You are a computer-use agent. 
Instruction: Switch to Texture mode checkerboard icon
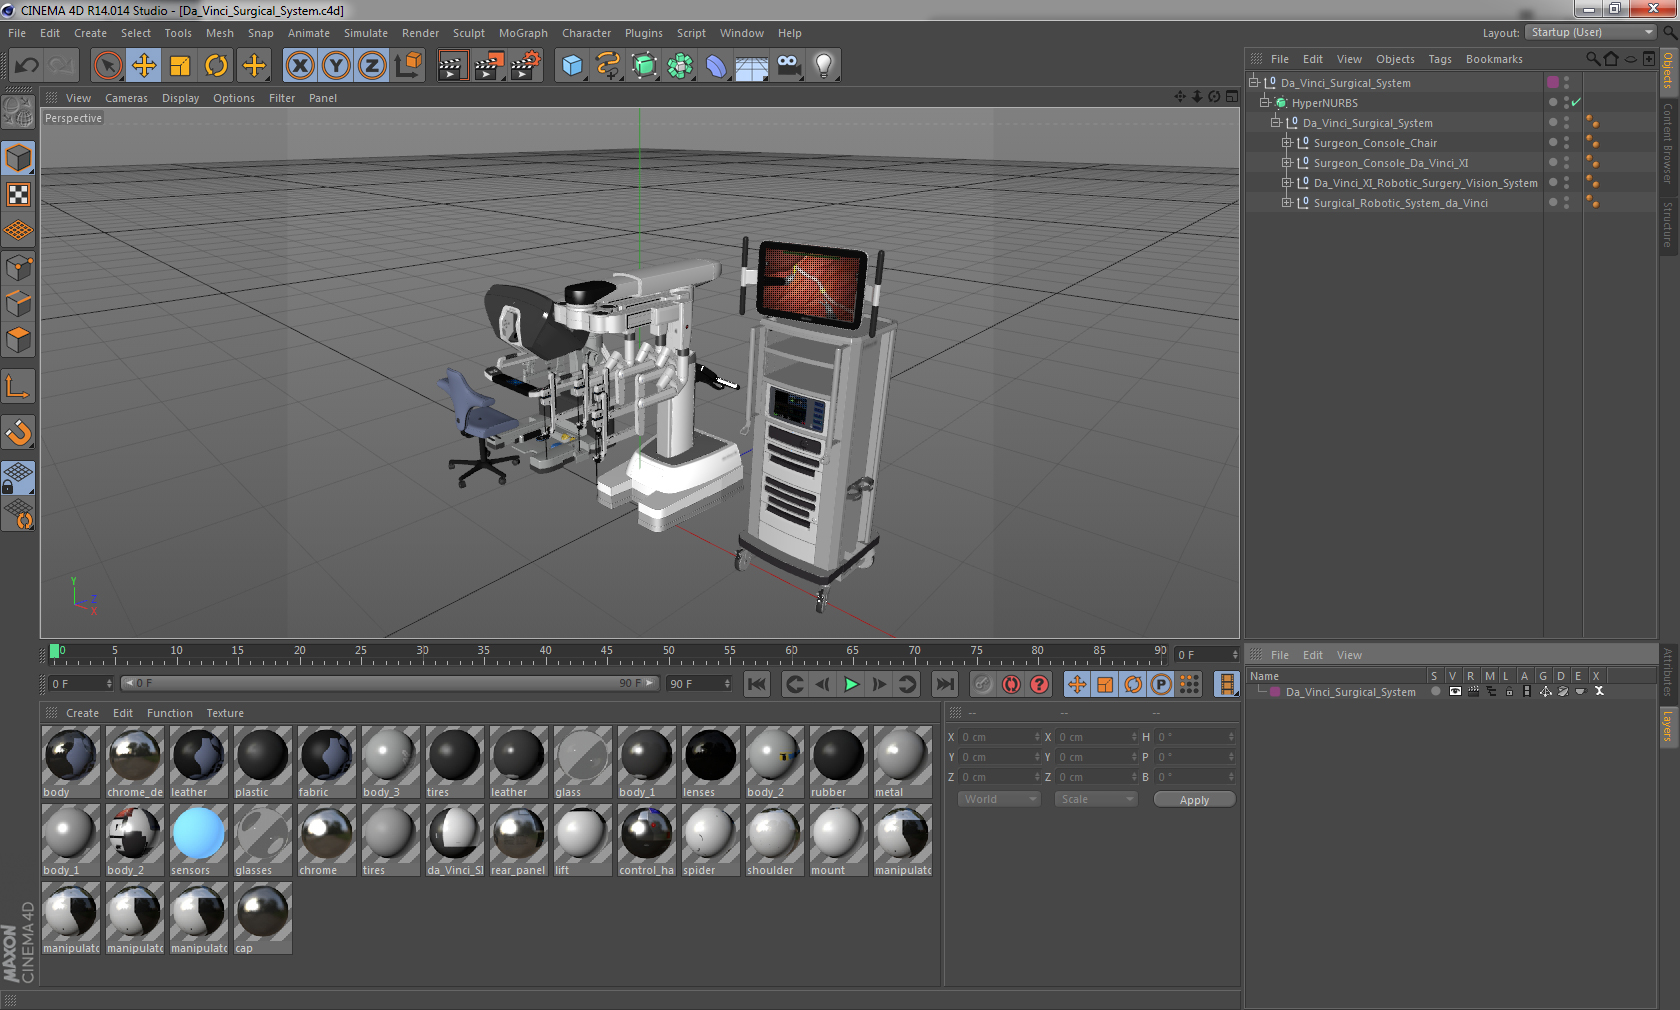click(19, 195)
